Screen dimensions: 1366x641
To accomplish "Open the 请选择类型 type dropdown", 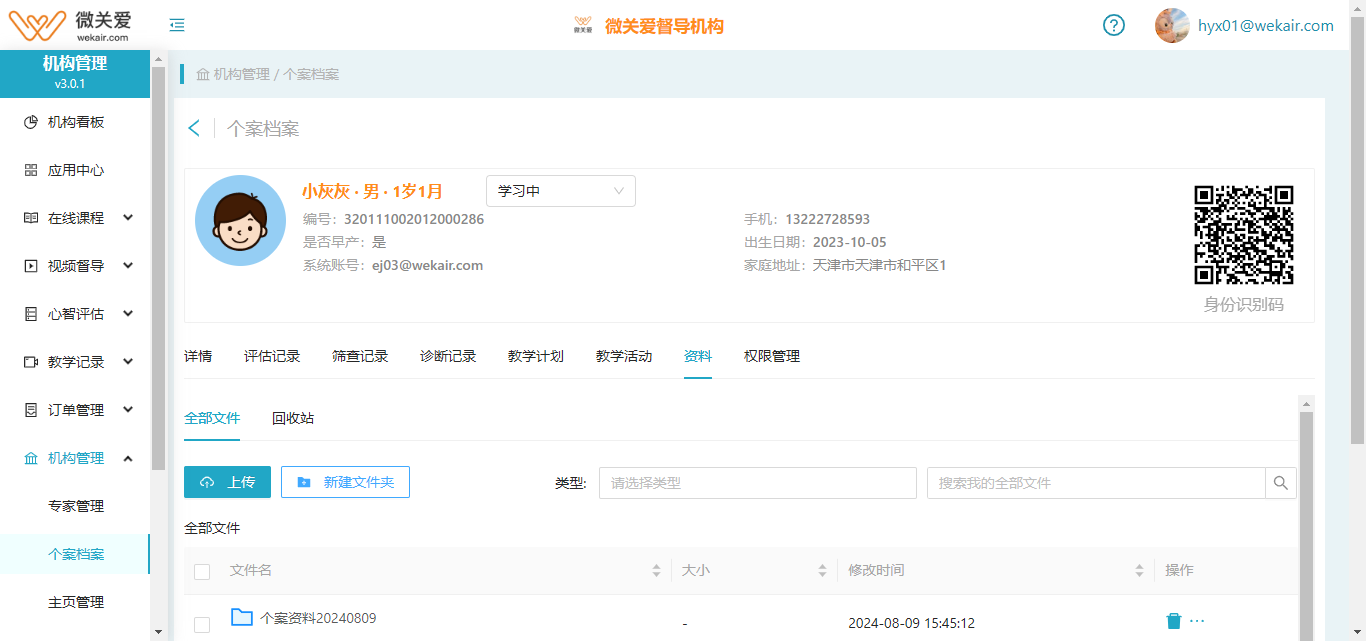I will (x=758, y=483).
